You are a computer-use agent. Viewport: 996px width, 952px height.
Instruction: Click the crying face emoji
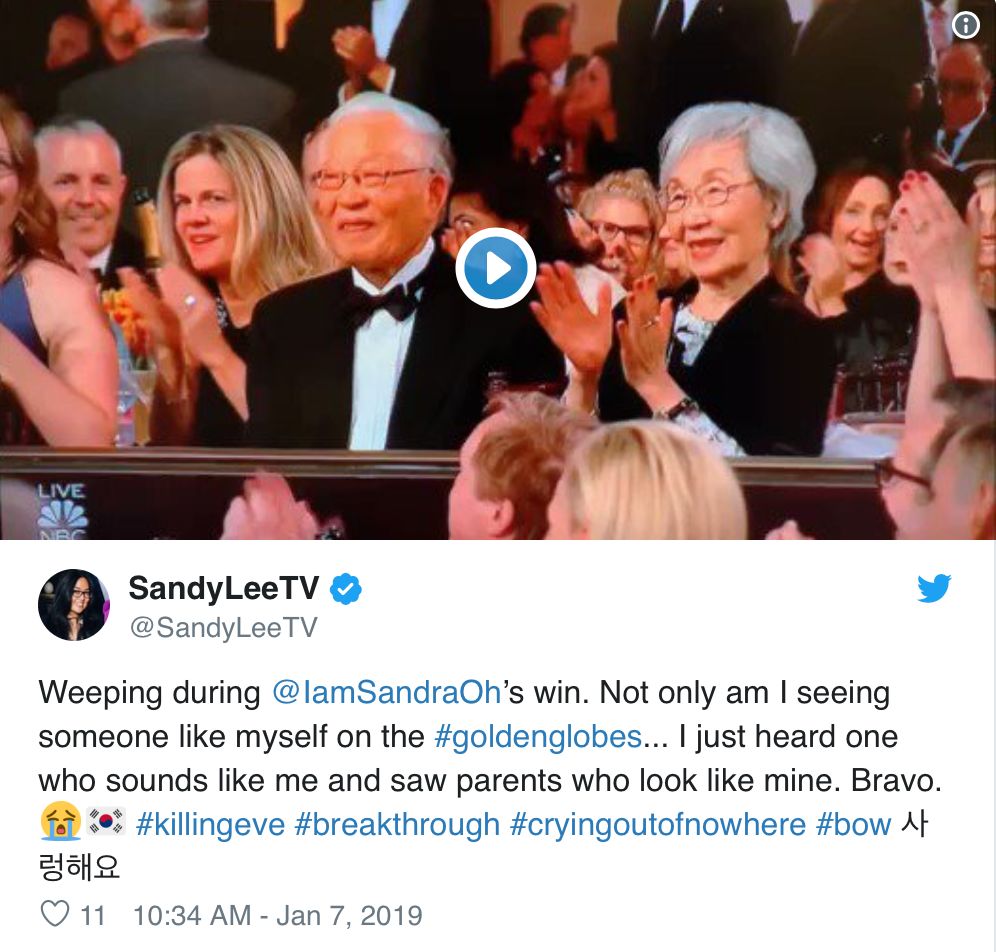(x=60, y=822)
